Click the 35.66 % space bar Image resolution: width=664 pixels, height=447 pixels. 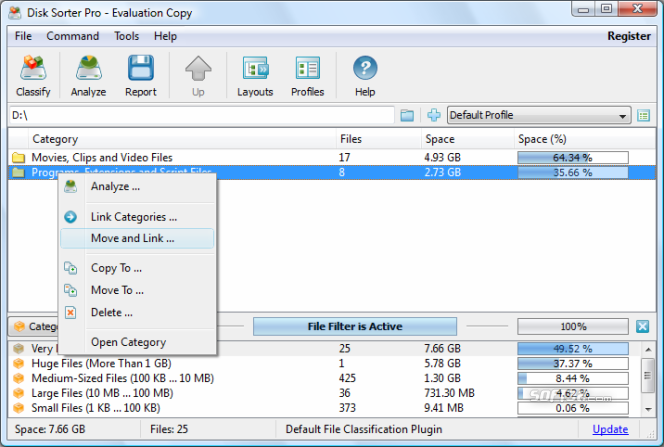[x=573, y=172]
